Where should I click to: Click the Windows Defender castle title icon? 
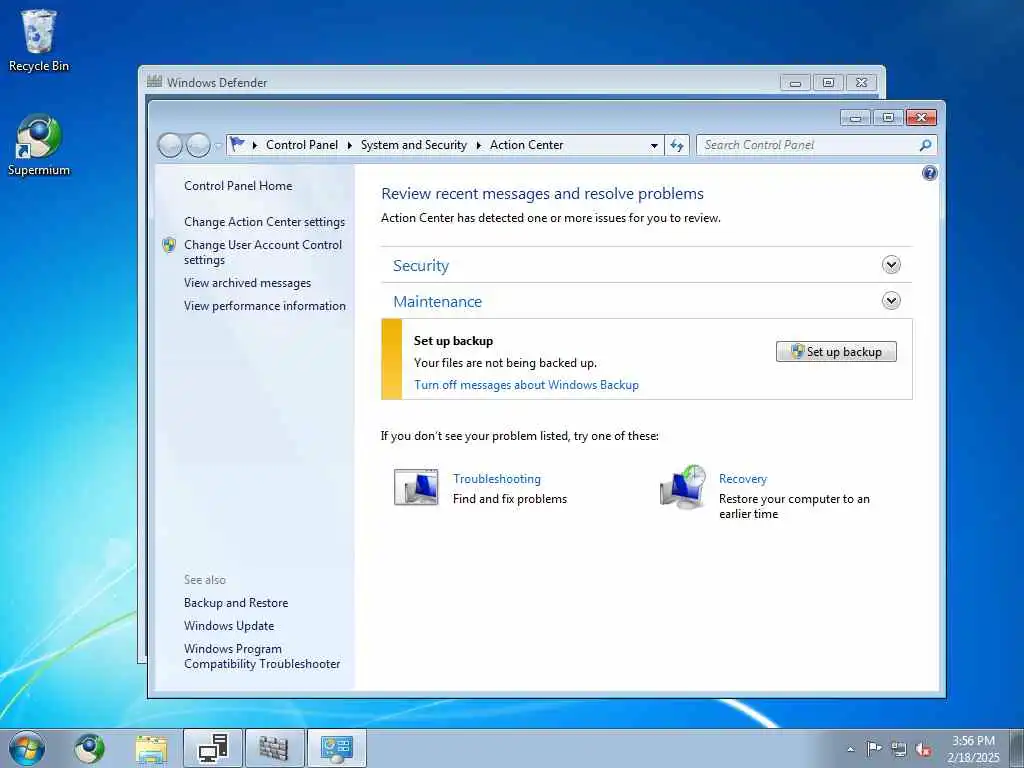click(154, 82)
